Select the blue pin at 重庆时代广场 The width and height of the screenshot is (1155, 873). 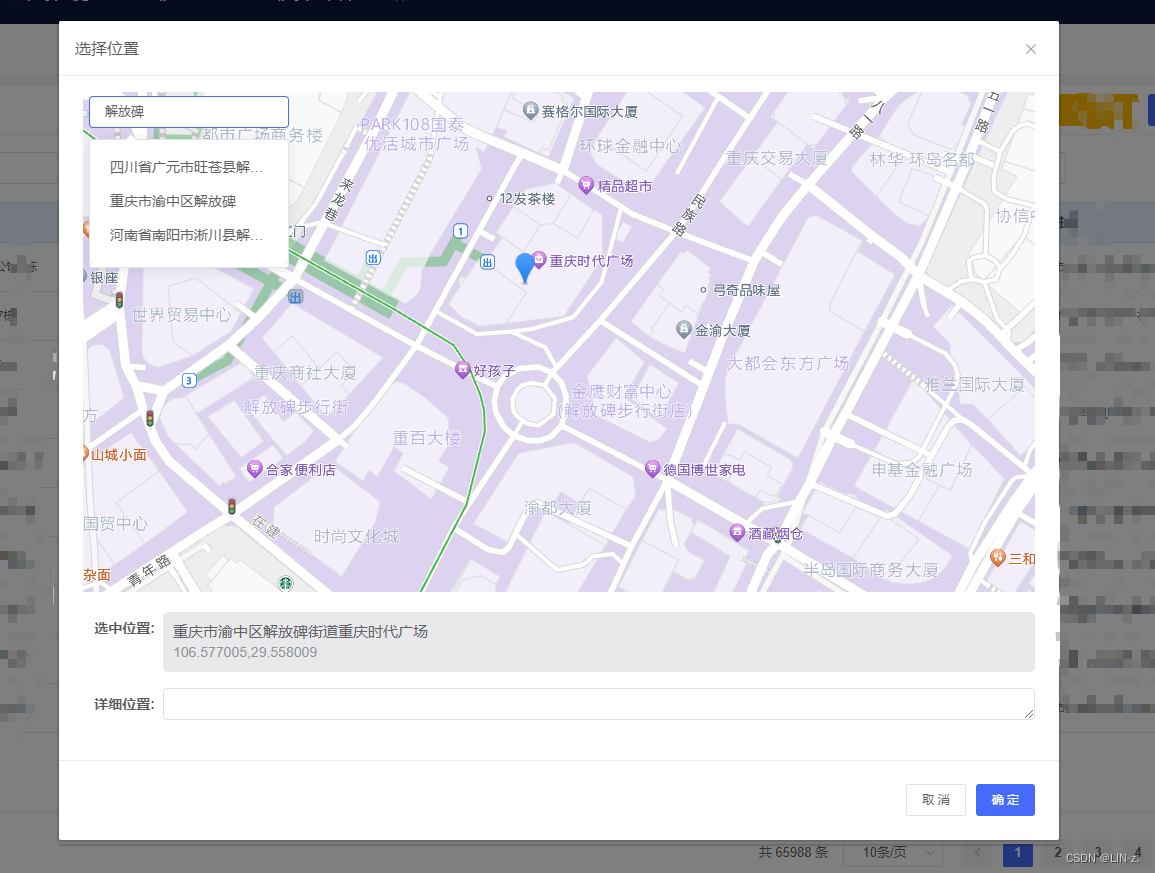point(524,265)
